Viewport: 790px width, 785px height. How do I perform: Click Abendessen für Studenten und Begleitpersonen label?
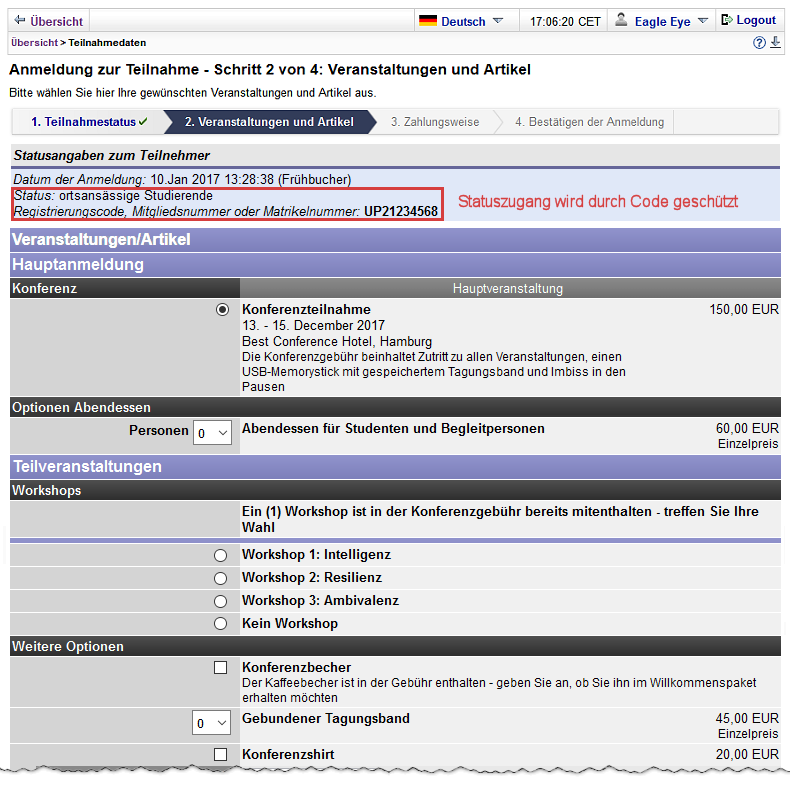pos(393,429)
